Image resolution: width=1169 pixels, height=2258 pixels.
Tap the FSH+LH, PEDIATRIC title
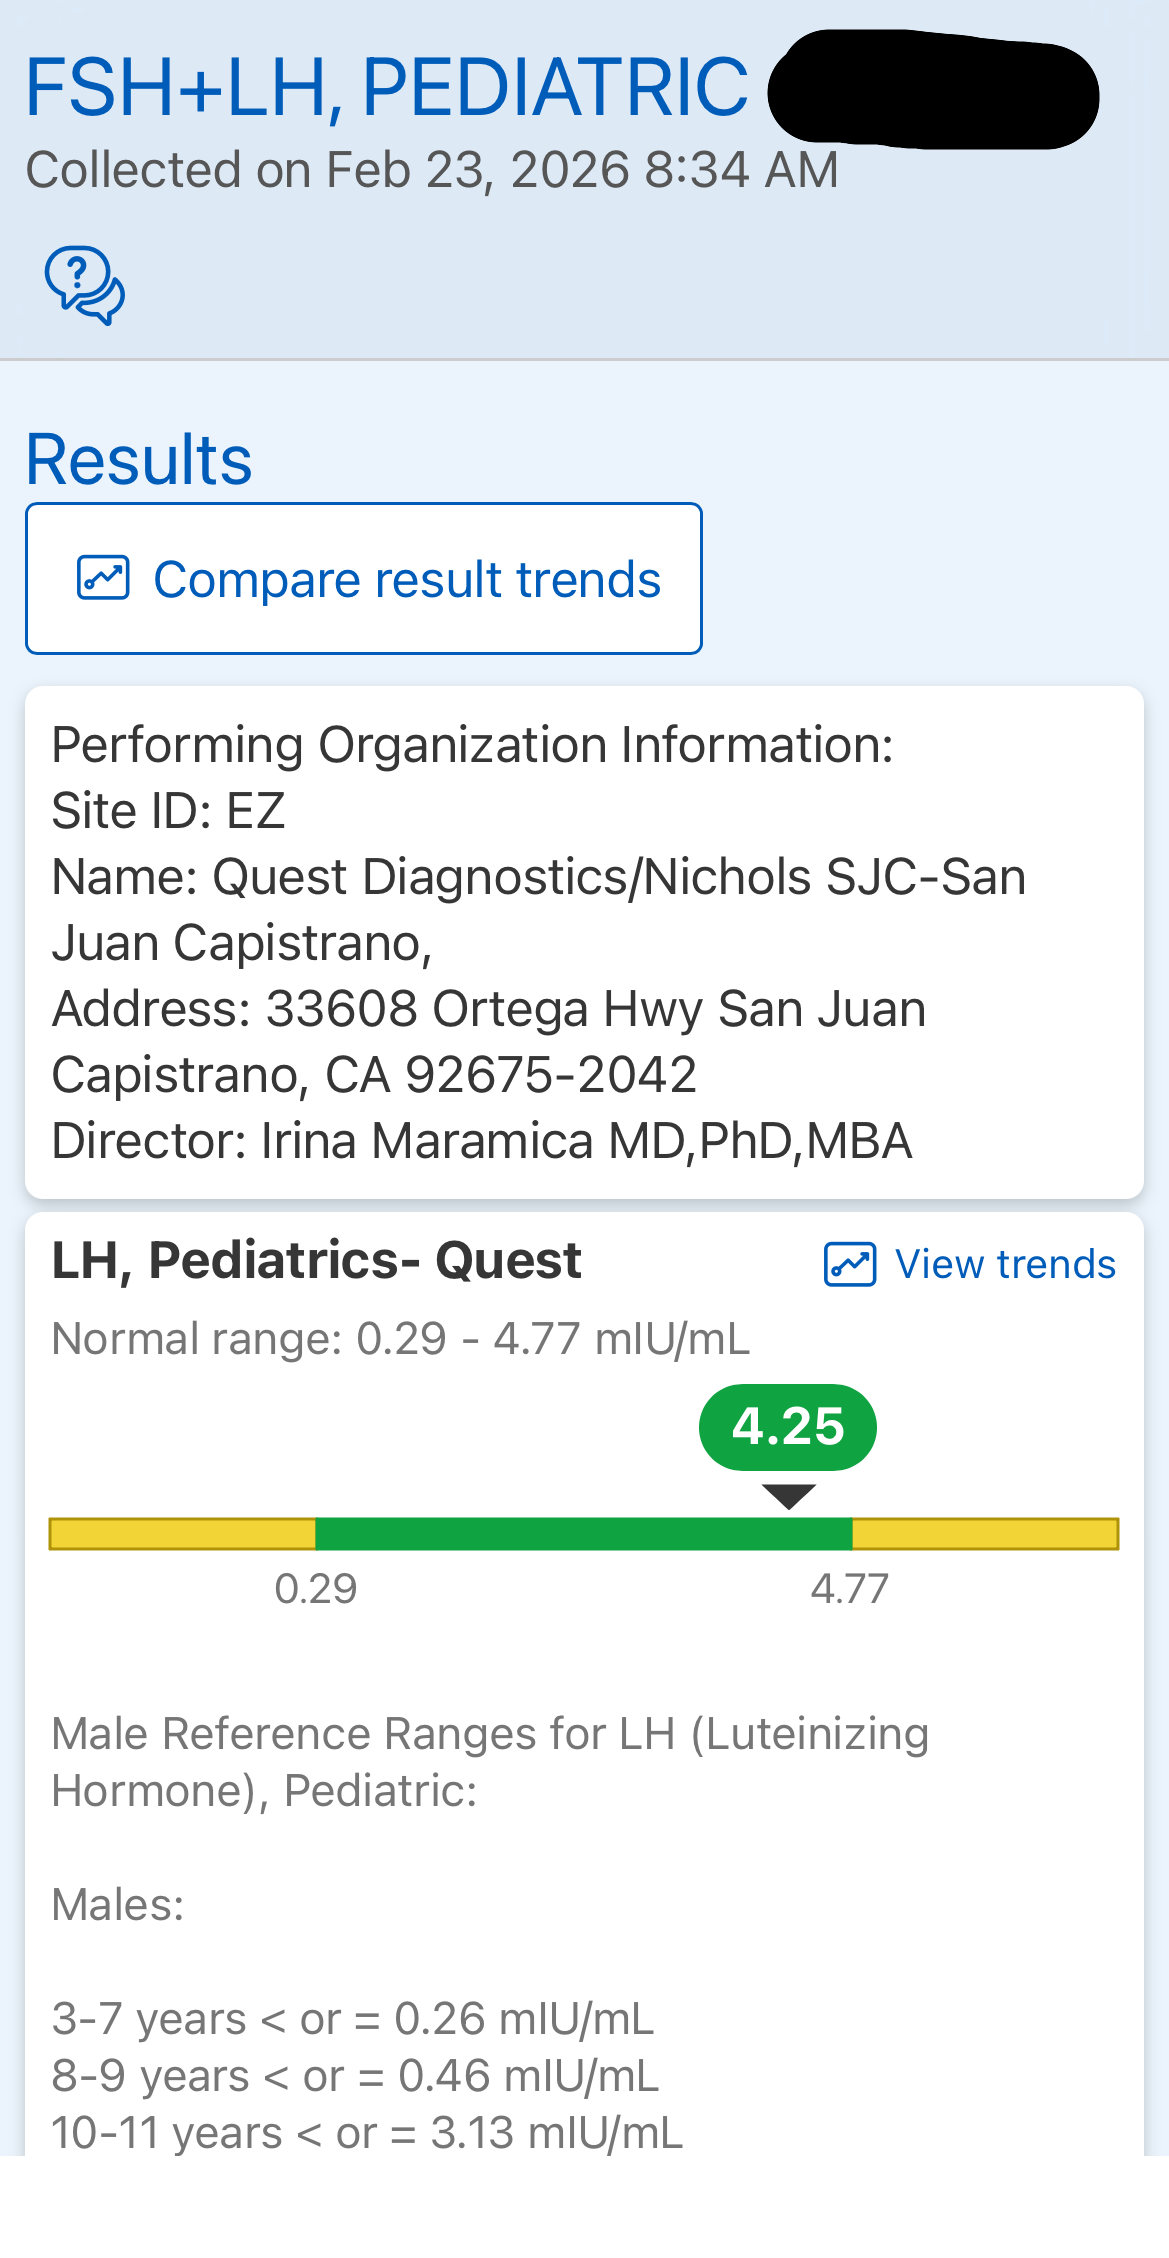(x=386, y=88)
